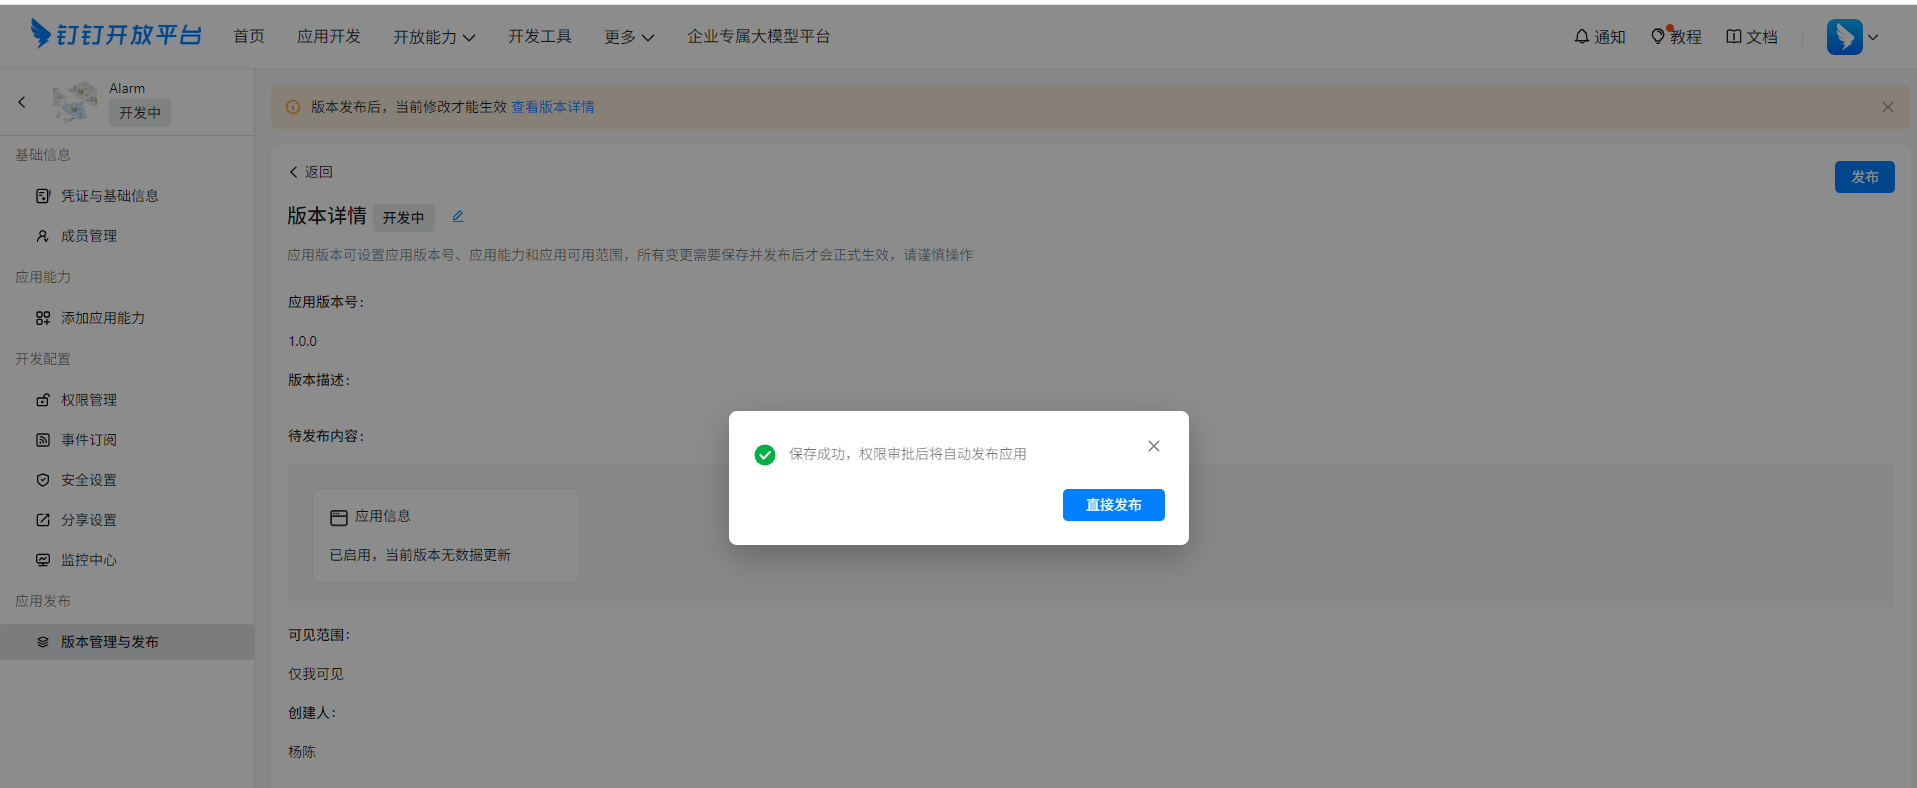Dismiss the orange notice banner

click(x=1887, y=107)
